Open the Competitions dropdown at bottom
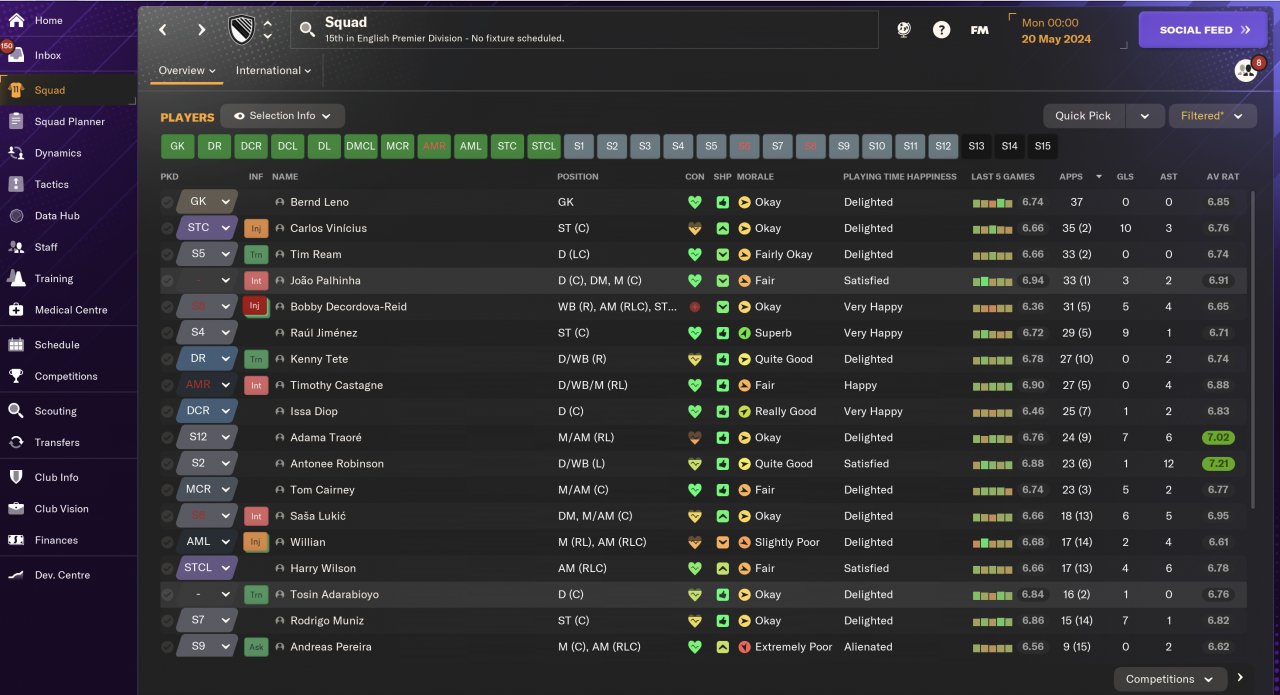The height and width of the screenshot is (695, 1280). click(1170, 679)
